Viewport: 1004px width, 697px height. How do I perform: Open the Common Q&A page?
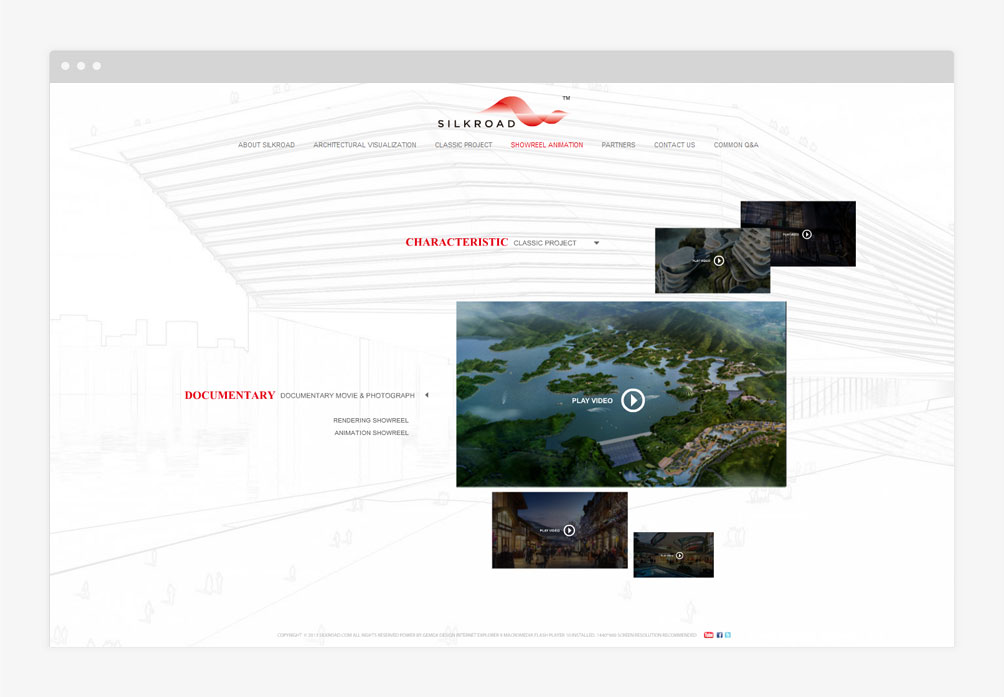(735, 145)
